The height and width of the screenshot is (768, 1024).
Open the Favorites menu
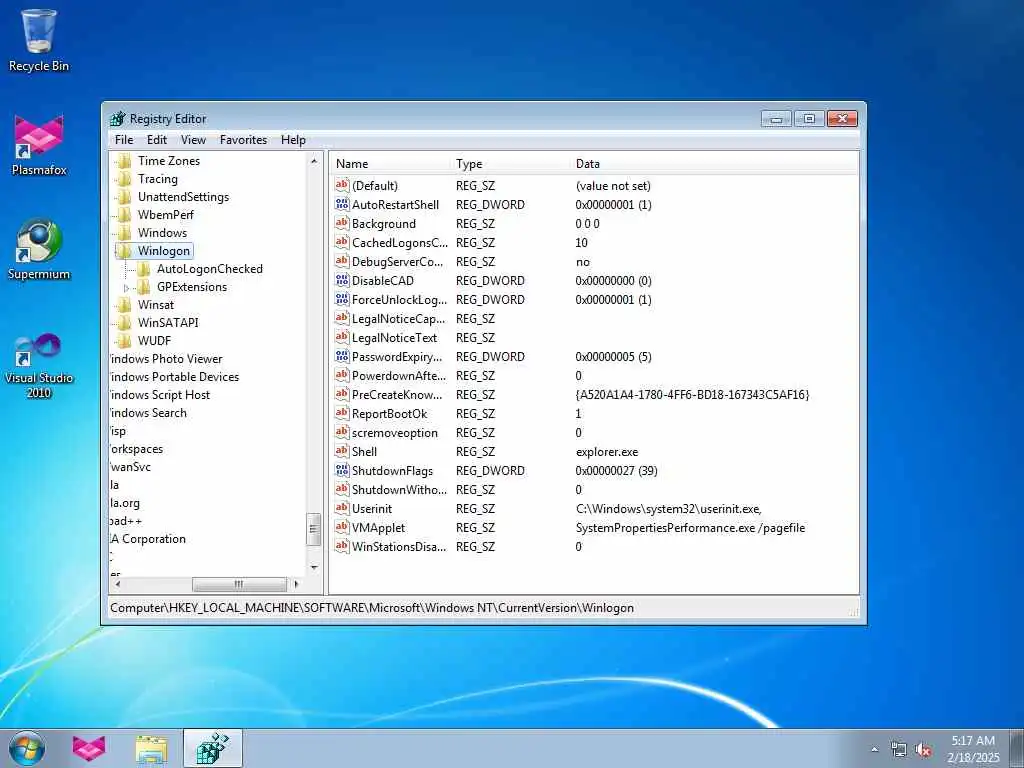pos(244,140)
